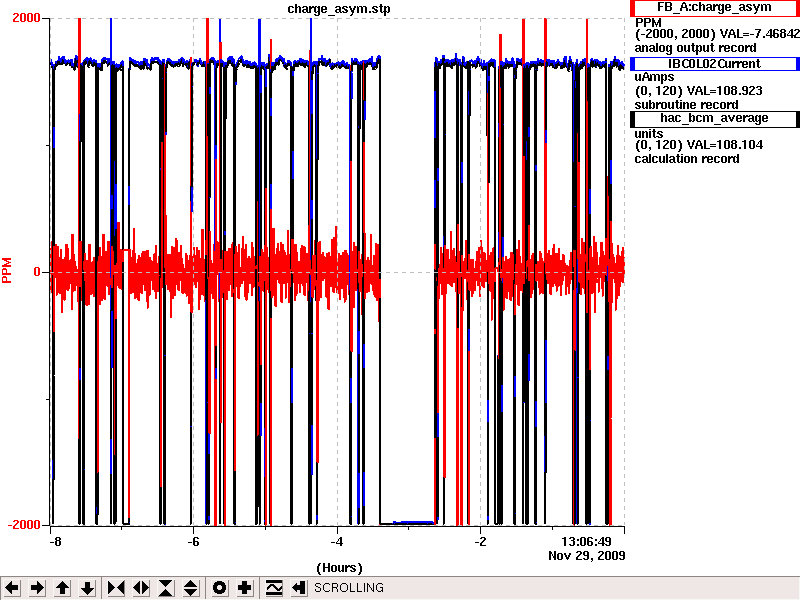The image size is (800, 600).
Task: Click the -8 hours tick label
Action: [x=55, y=541]
